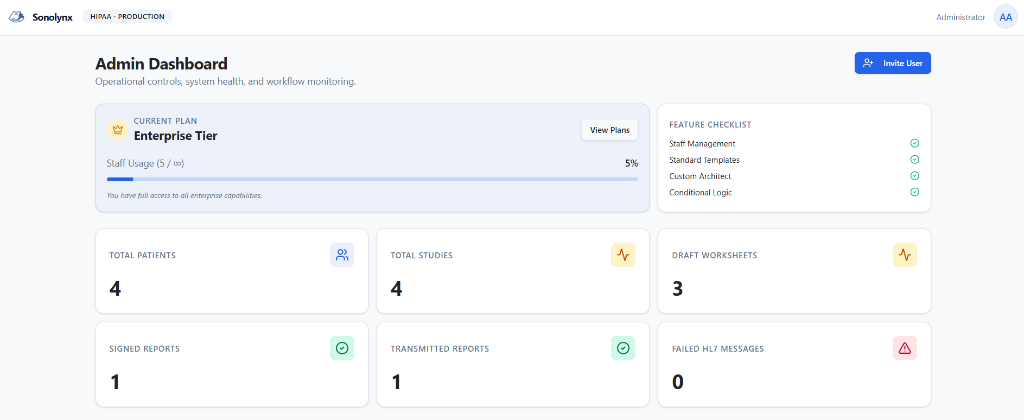This screenshot has height=420, width=1024.
Task: Select the Custom Architect feature label
Action: pyautogui.click(x=700, y=176)
